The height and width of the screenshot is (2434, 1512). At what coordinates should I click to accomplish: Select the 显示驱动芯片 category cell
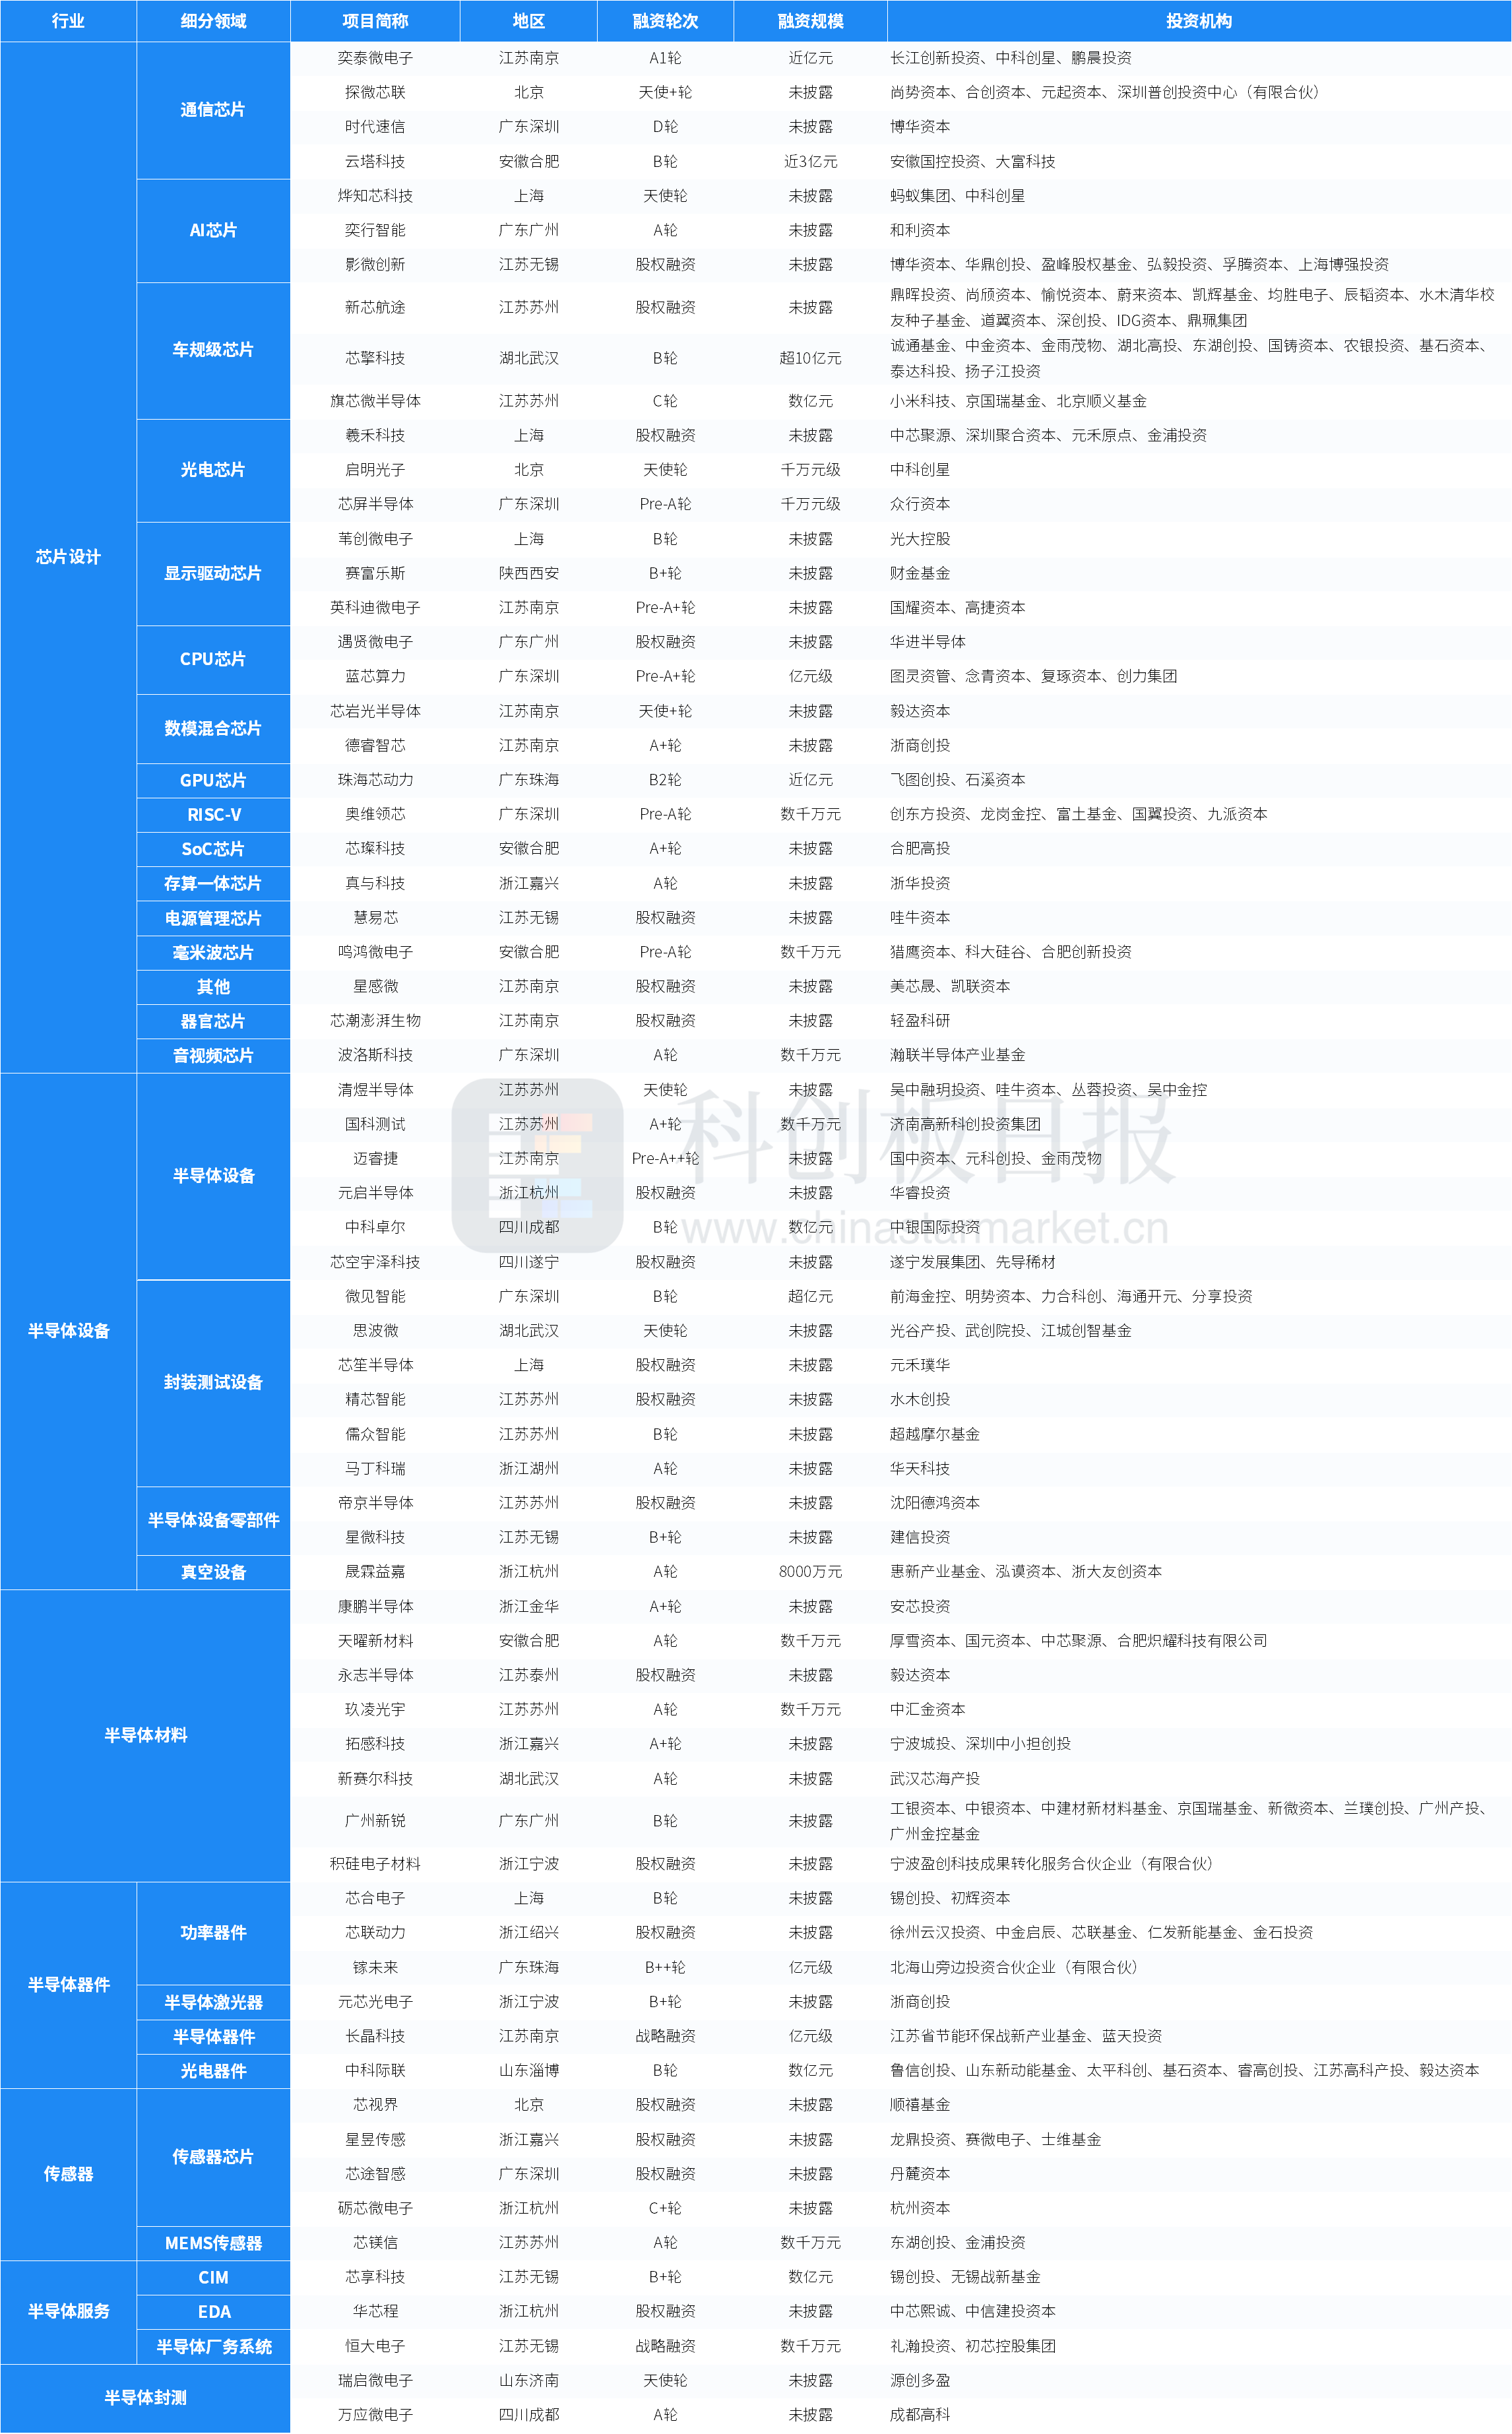(x=213, y=573)
